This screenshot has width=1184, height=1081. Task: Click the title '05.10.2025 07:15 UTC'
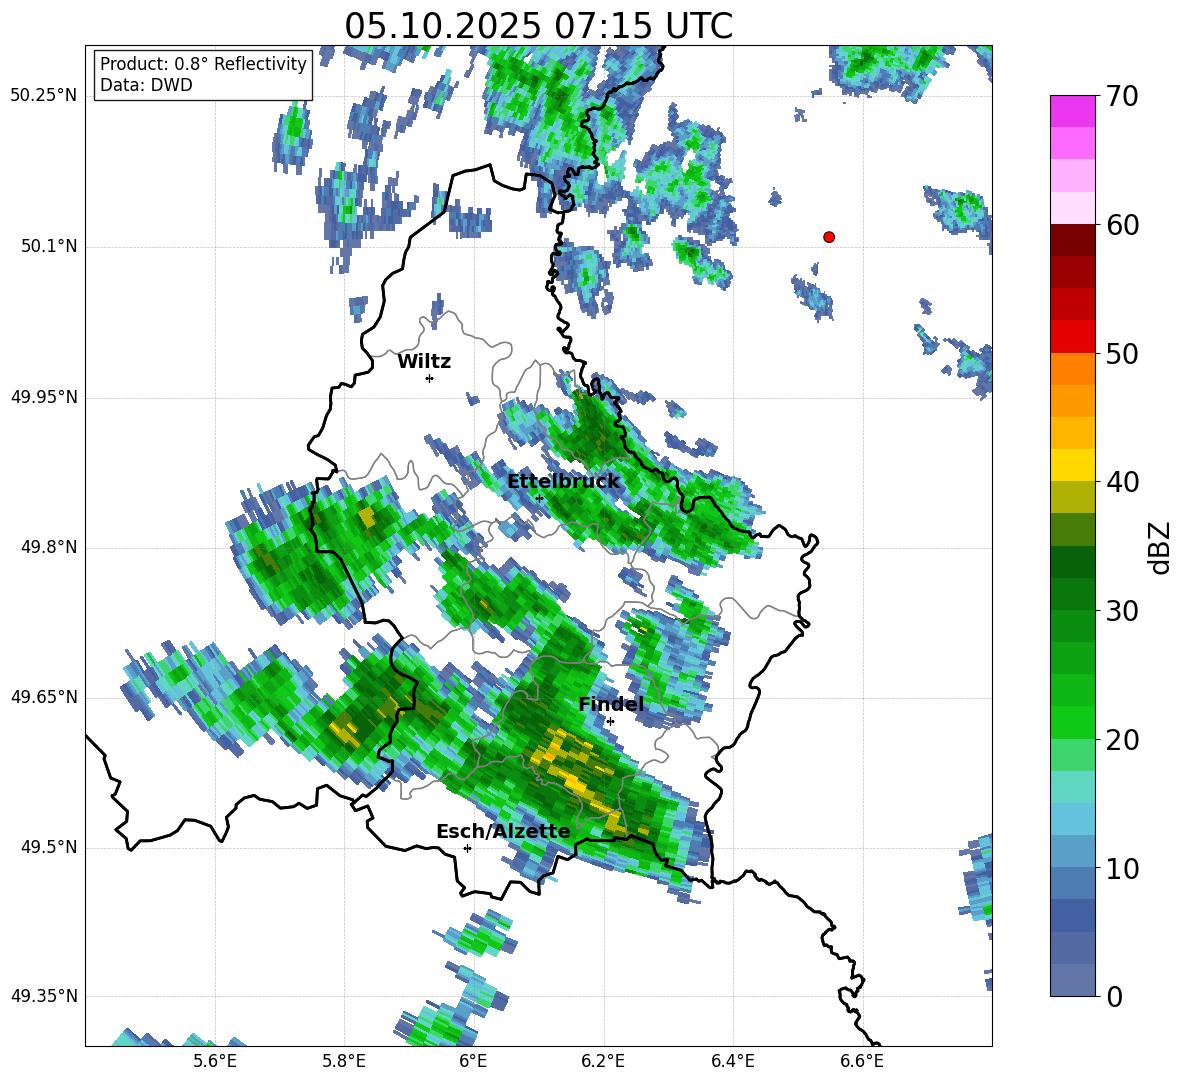click(538, 26)
